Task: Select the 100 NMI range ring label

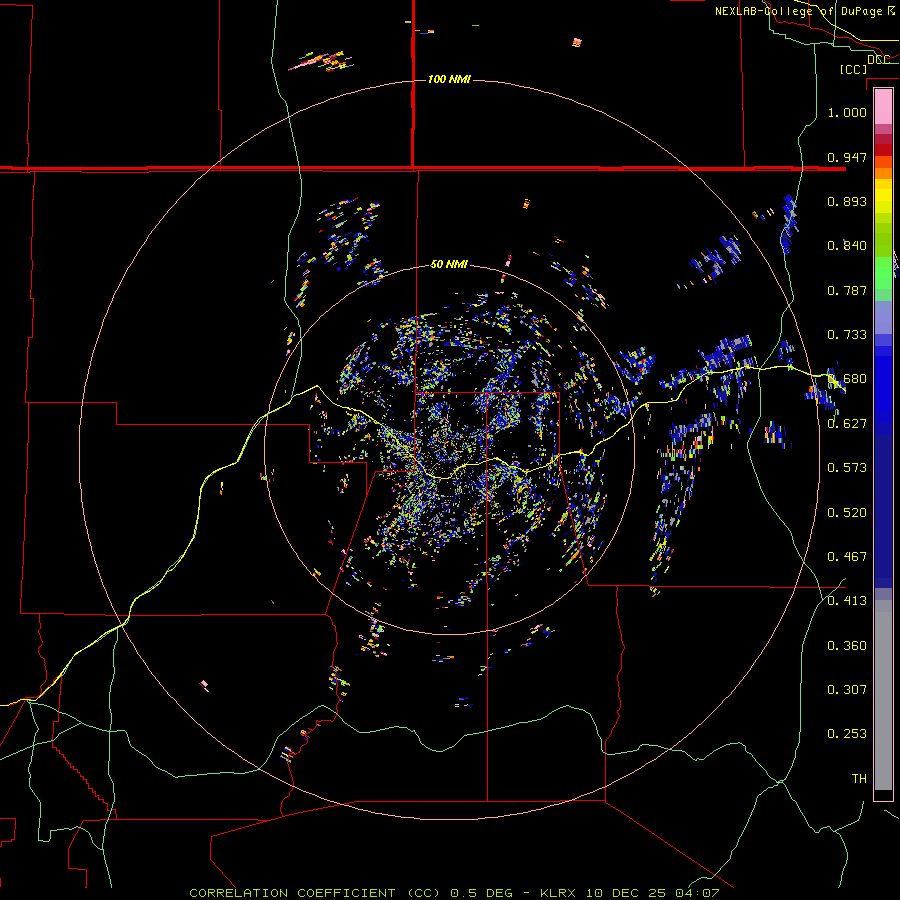Action: pos(449,79)
